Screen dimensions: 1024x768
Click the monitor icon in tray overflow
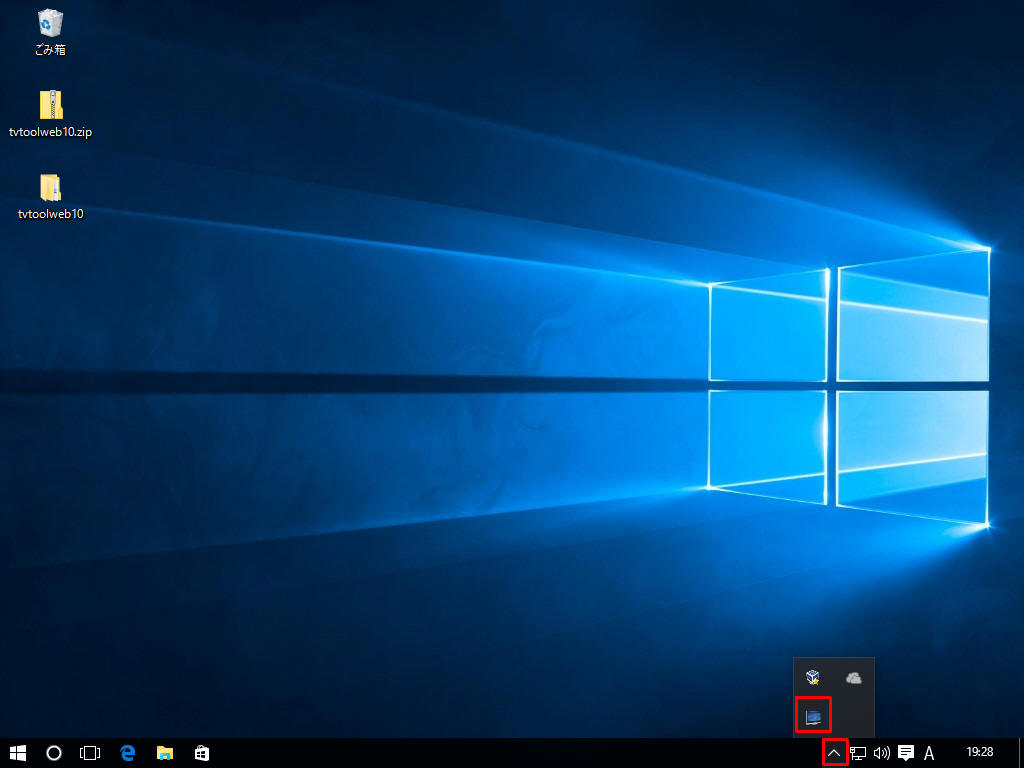[x=814, y=717]
